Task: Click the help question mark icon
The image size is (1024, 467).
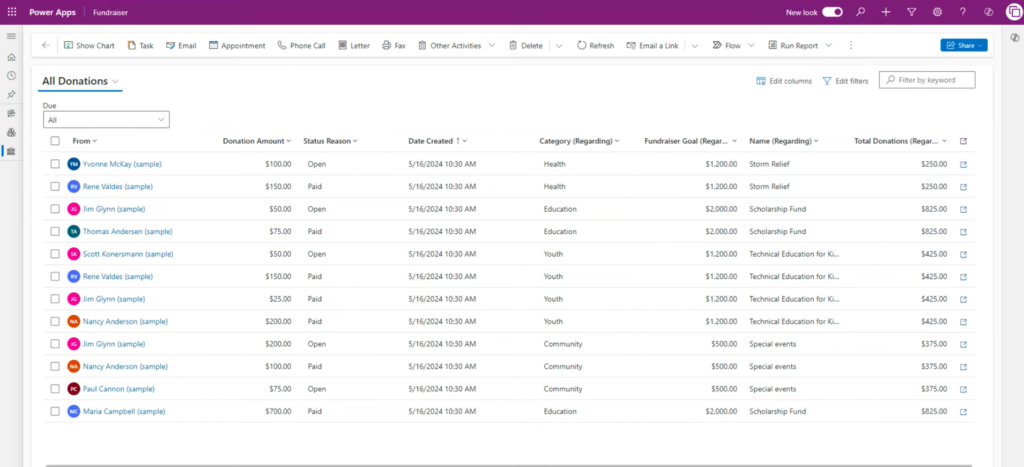Action: [963, 12]
